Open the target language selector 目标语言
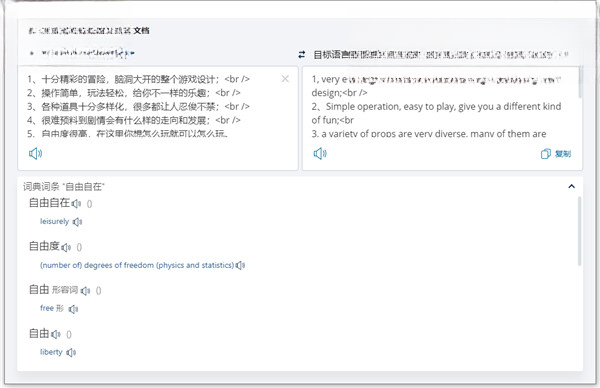Image resolution: width=600 pixels, height=388 pixels. [x=440, y=55]
